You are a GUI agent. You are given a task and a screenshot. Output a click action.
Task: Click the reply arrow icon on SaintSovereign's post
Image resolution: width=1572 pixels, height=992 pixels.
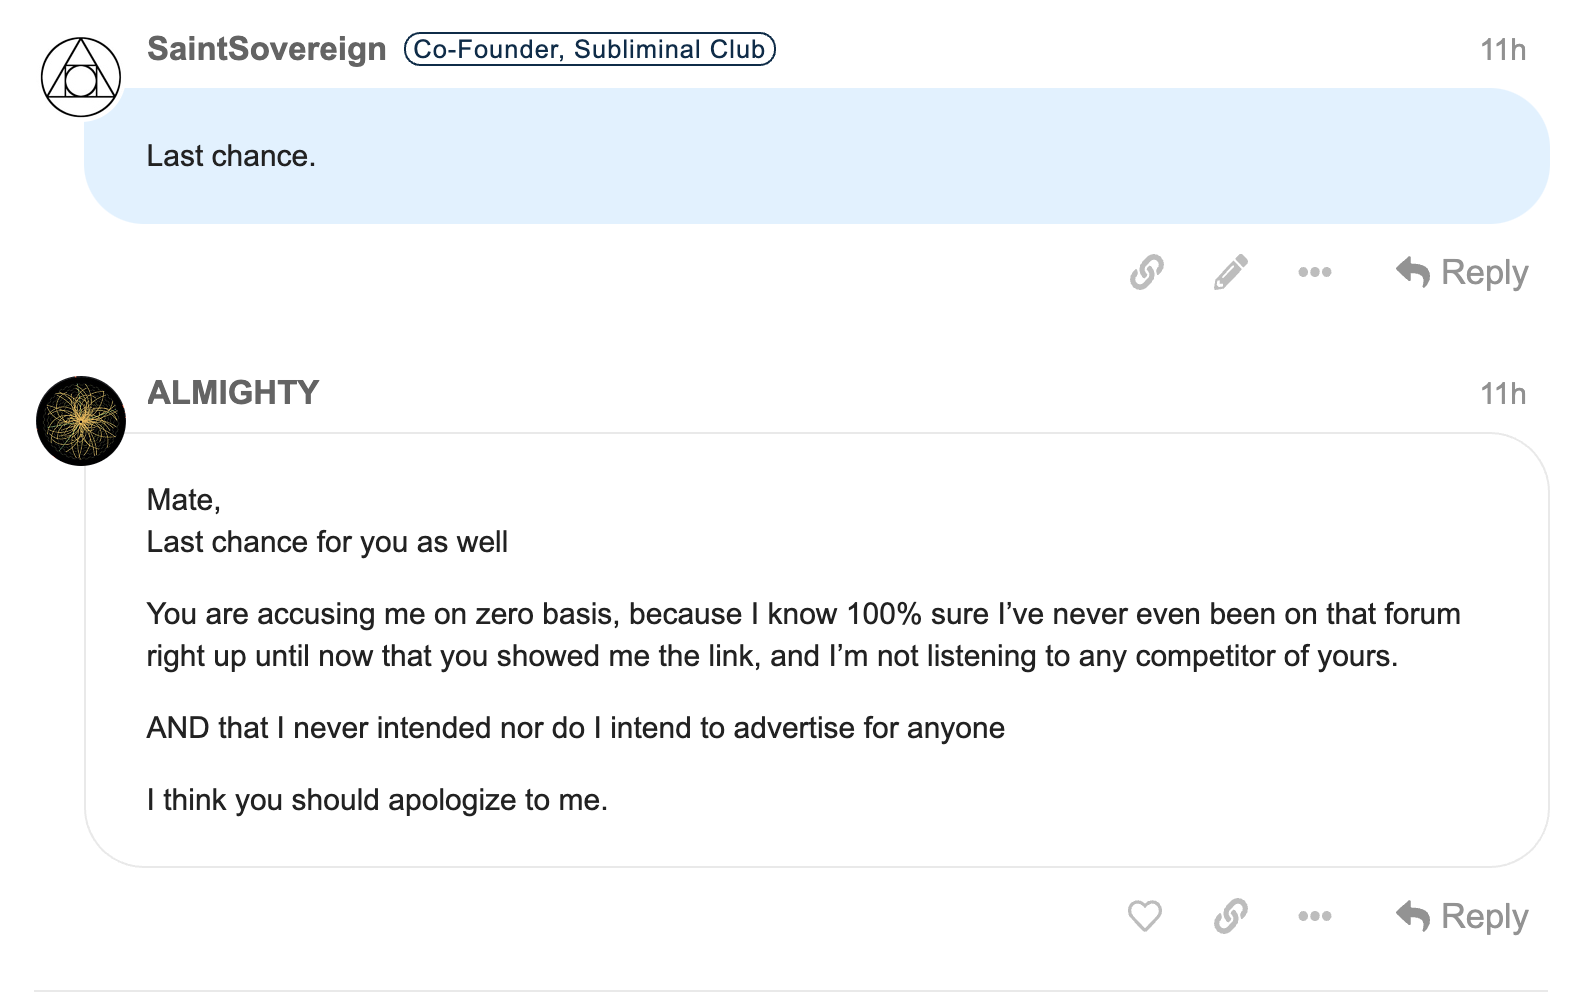pos(1413,272)
